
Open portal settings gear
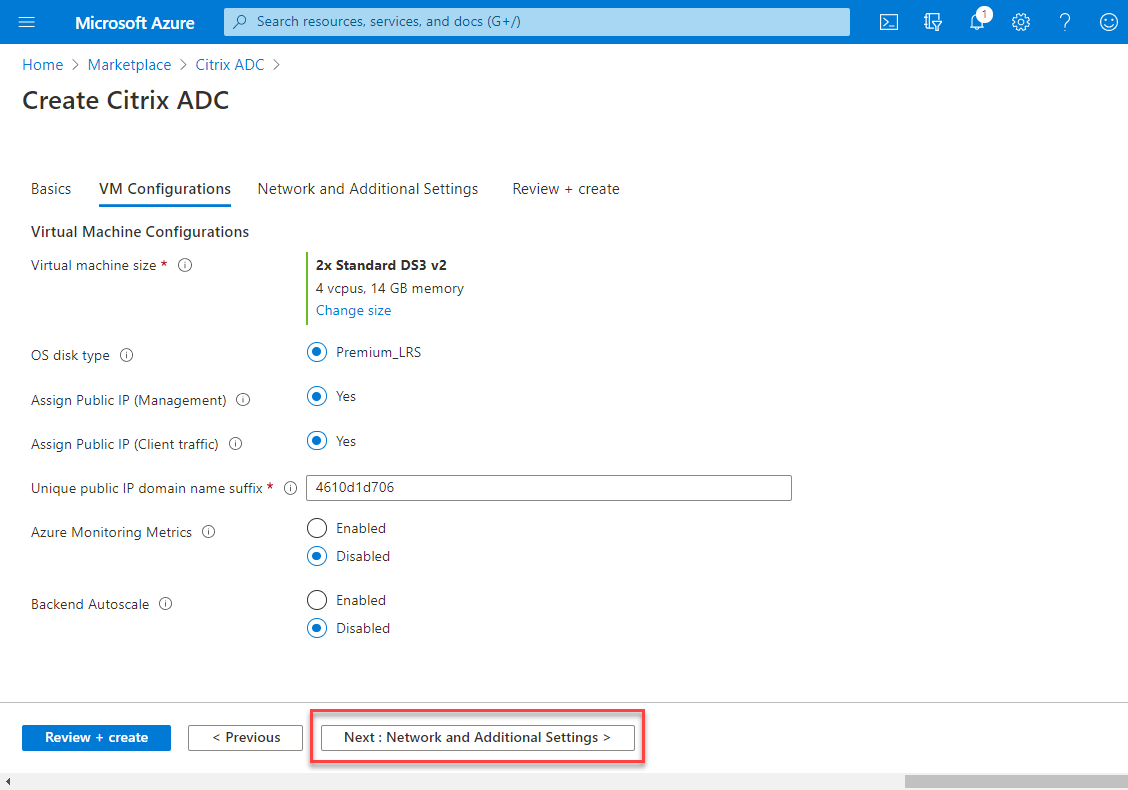pos(1021,22)
